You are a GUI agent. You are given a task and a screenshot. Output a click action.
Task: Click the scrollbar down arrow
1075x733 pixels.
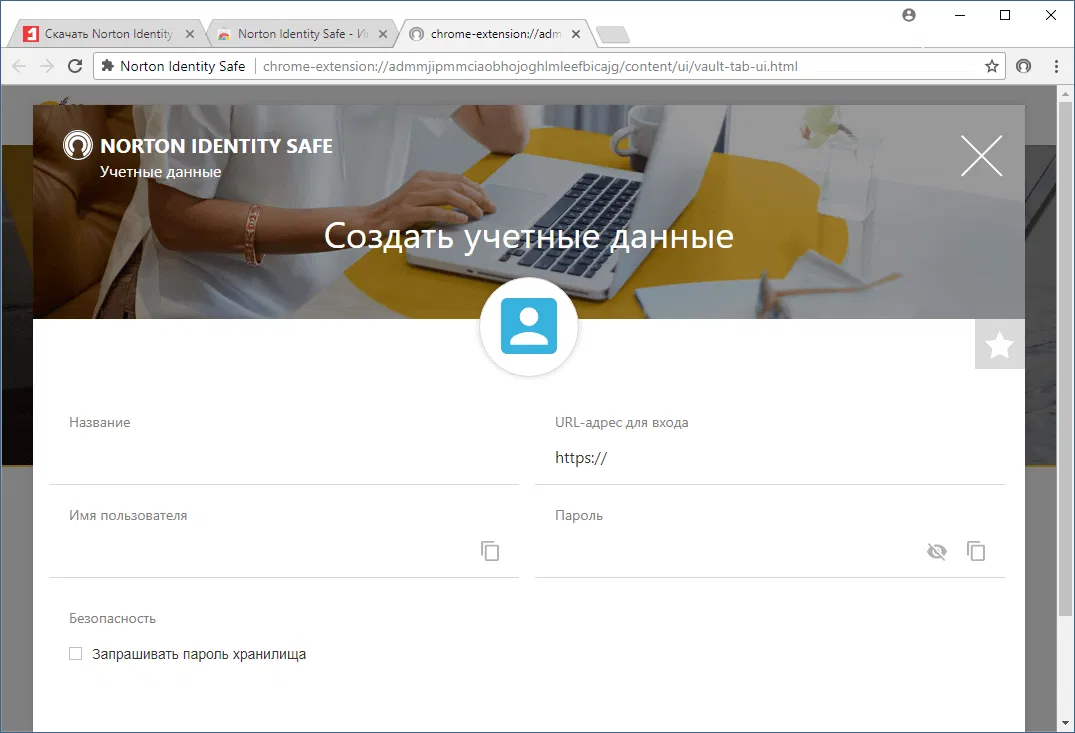(x=1065, y=723)
